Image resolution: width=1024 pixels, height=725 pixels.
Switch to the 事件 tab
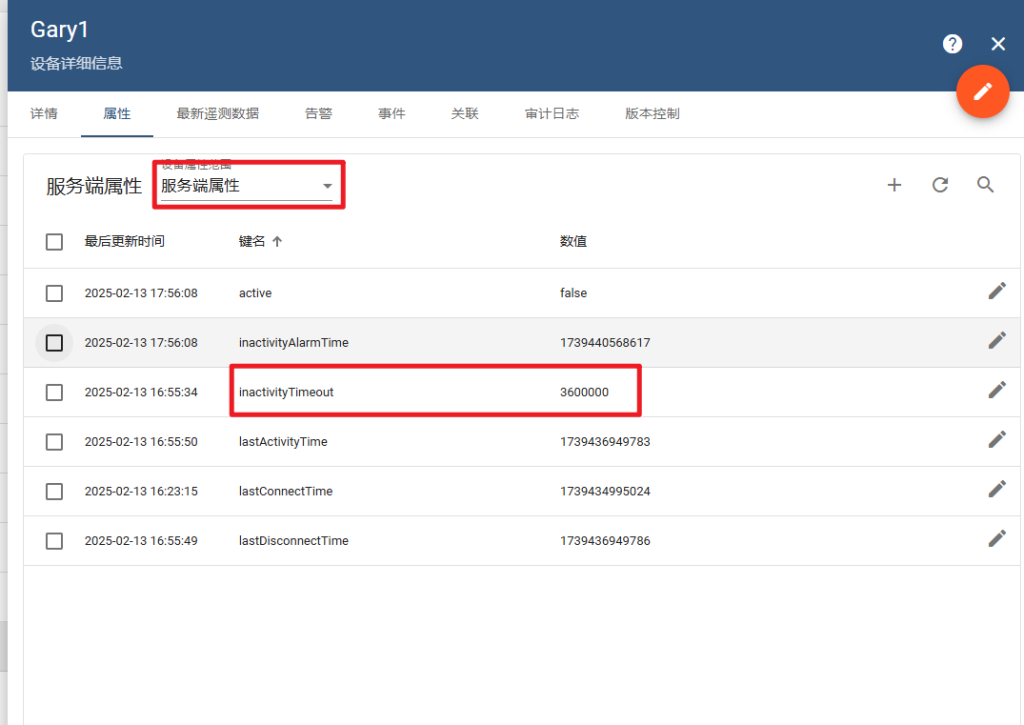click(x=392, y=114)
